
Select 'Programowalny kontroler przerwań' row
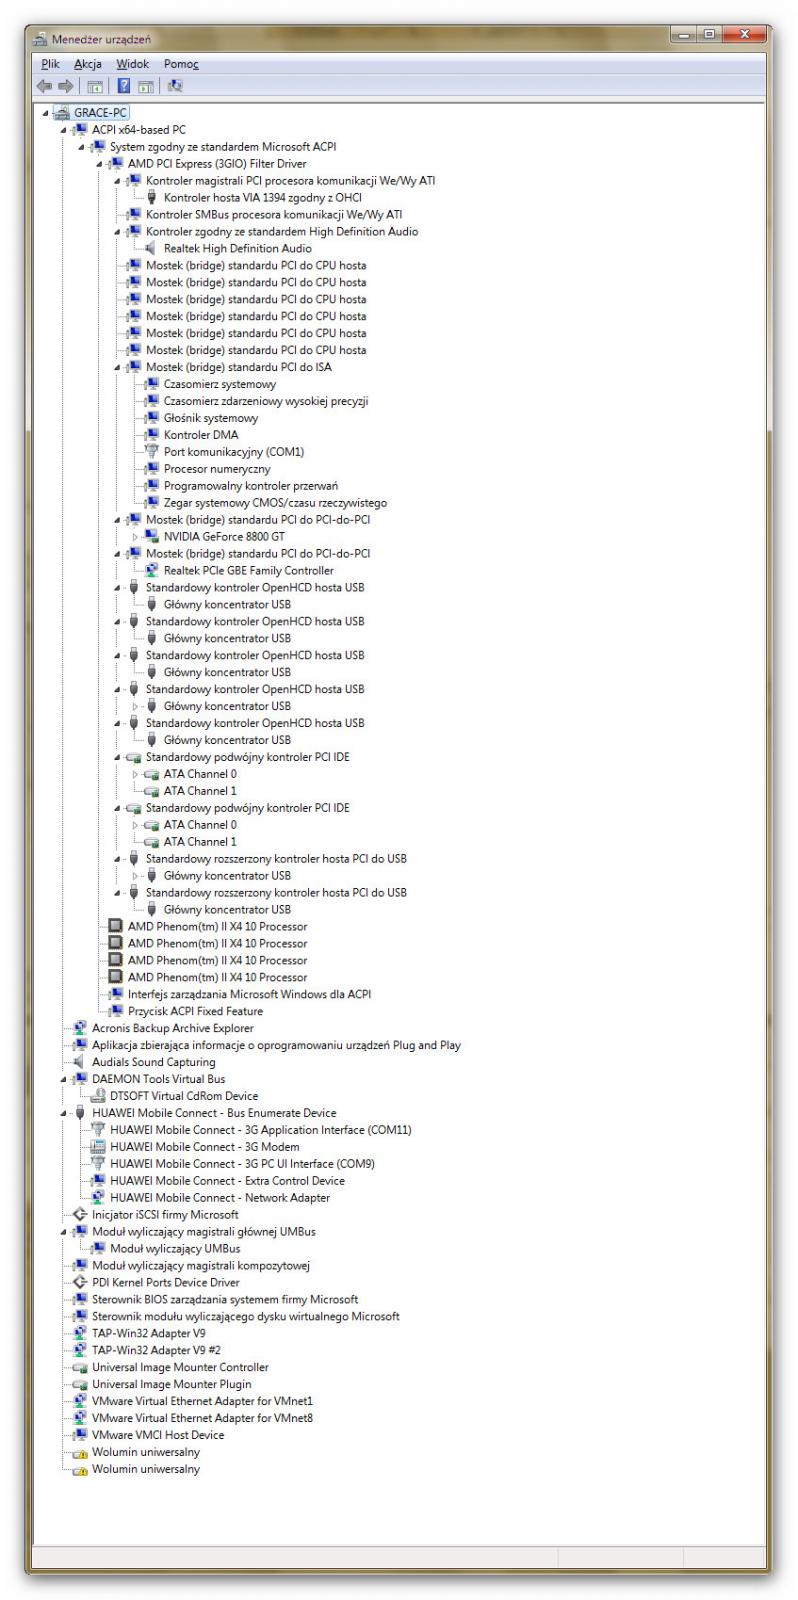point(251,486)
